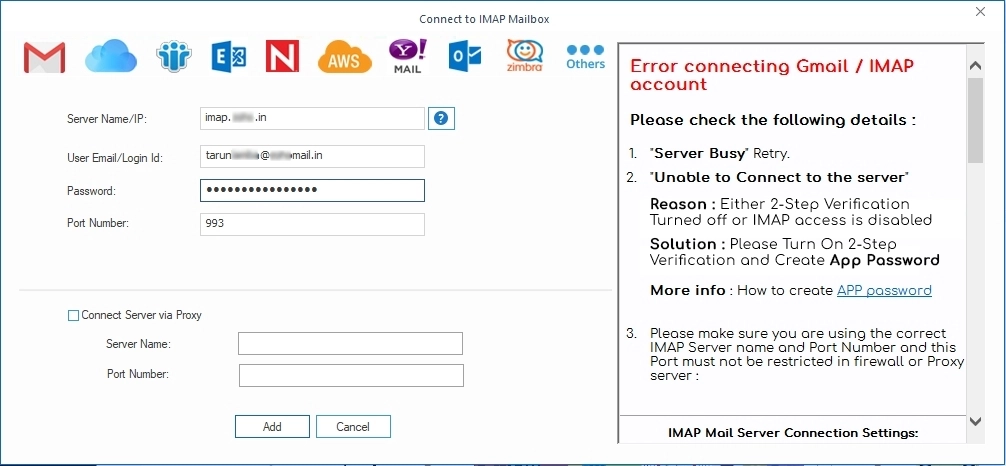Choose the red N provider icon
This screenshot has width=1006, height=466.
point(282,56)
